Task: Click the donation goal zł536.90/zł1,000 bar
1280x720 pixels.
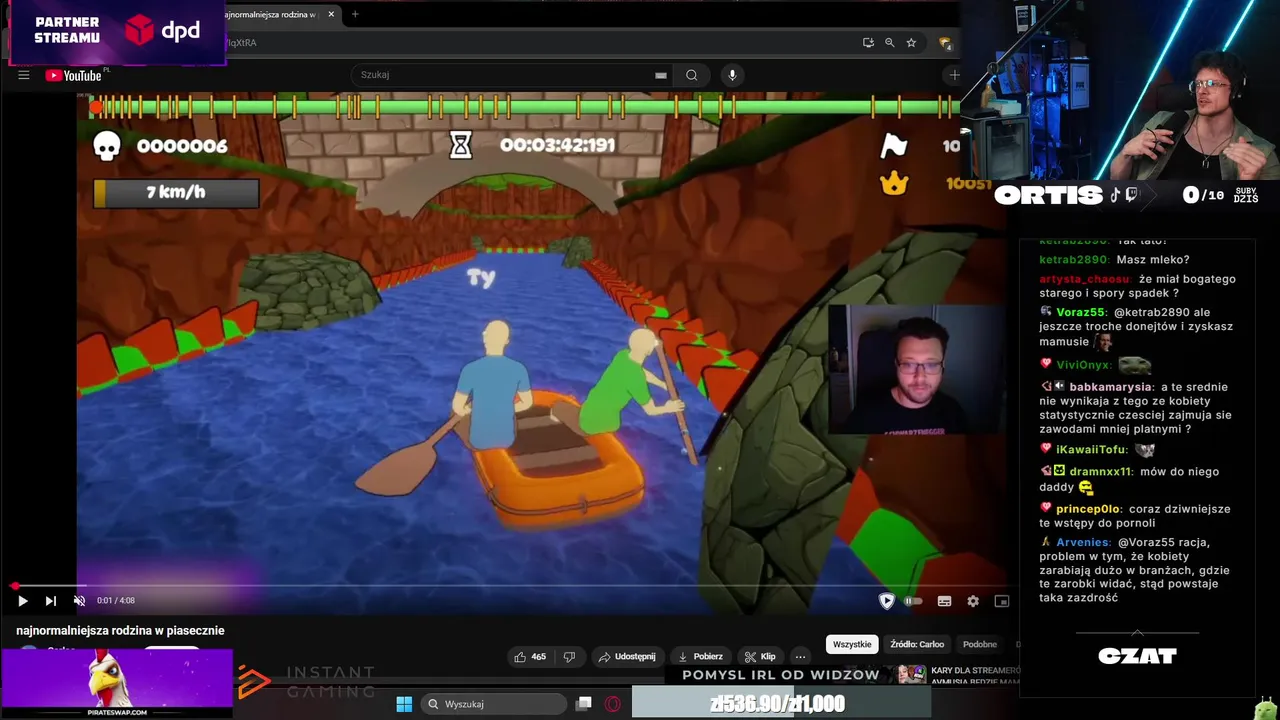Action: coord(781,704)
